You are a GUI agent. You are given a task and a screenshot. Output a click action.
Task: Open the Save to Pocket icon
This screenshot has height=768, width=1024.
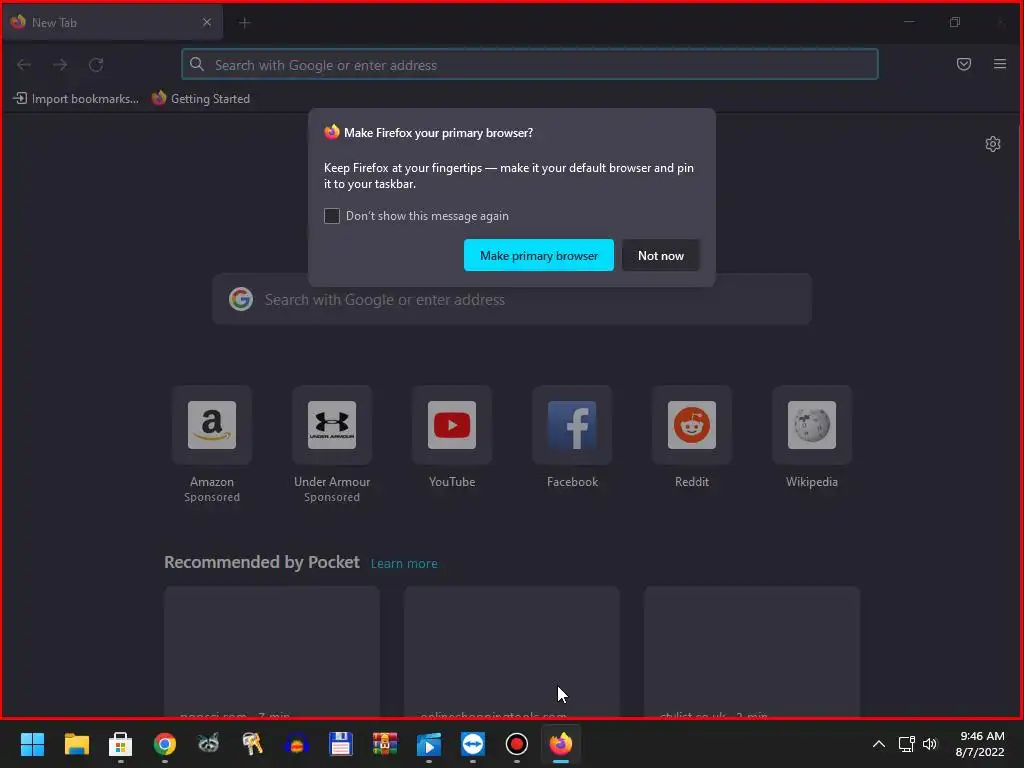pos(964,64)
